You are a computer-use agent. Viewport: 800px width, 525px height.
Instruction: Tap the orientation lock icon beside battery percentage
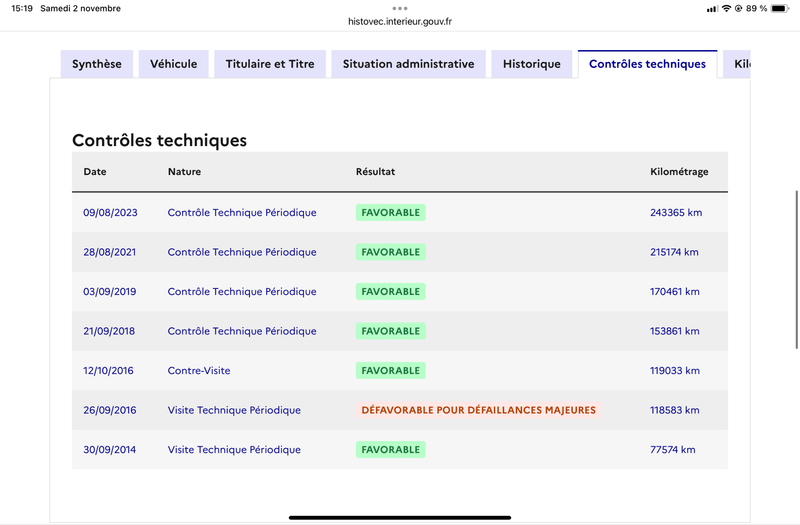point(738,8)
